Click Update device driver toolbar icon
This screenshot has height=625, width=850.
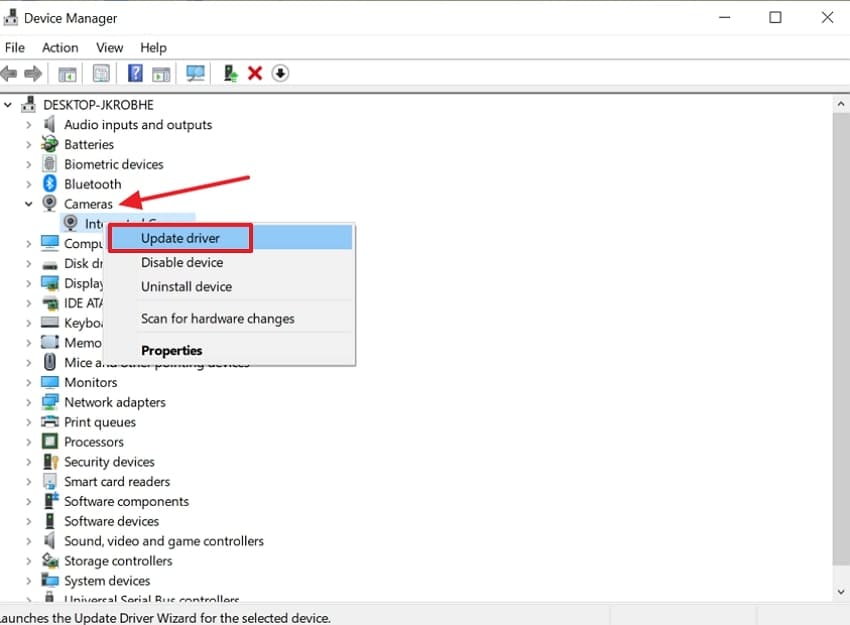[231, 73]
